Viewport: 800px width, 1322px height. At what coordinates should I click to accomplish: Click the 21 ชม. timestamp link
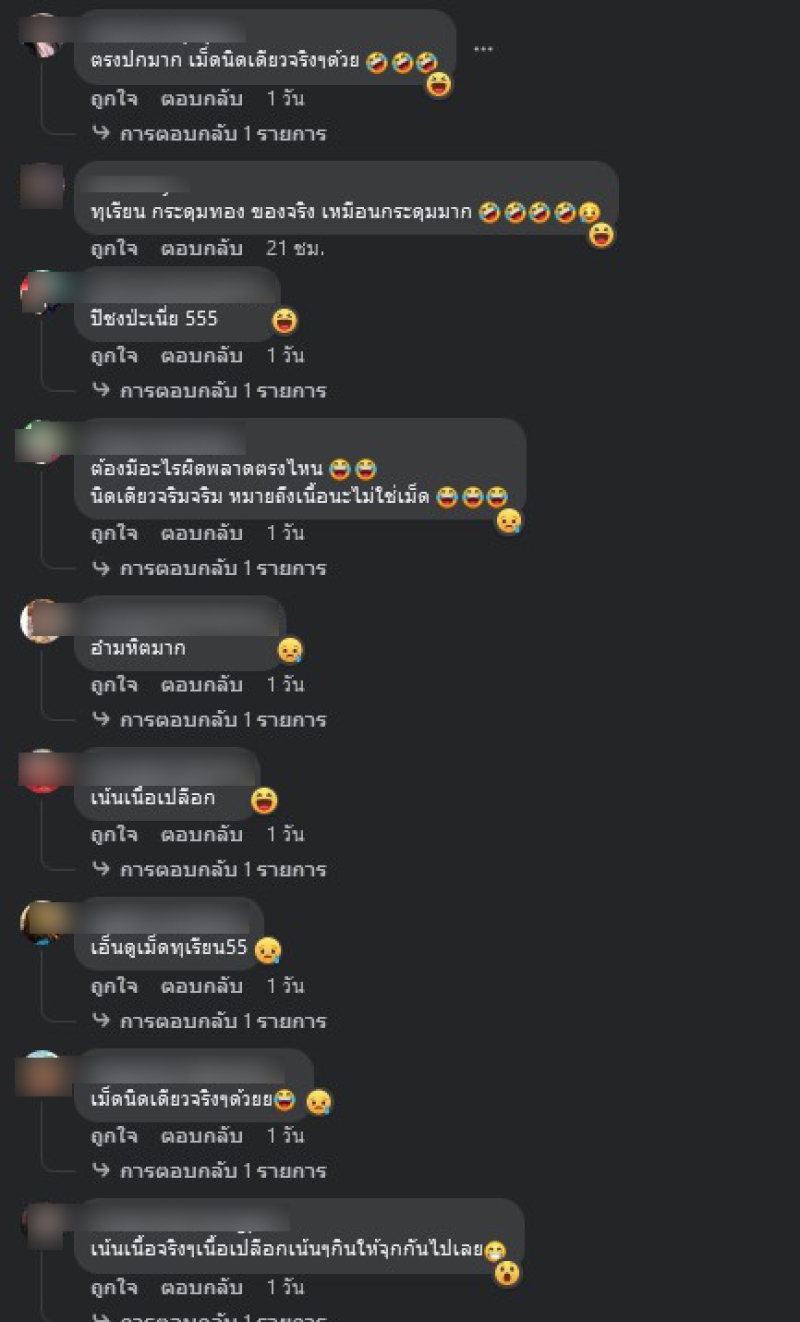point(295,249)
